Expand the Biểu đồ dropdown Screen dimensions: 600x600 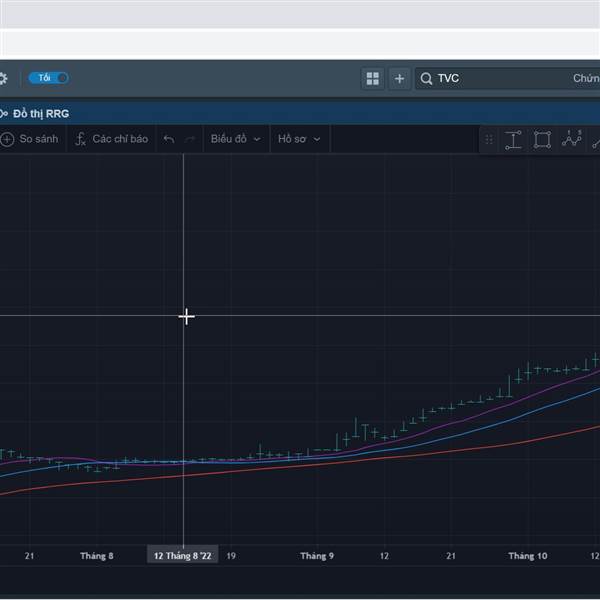[235, 139]
